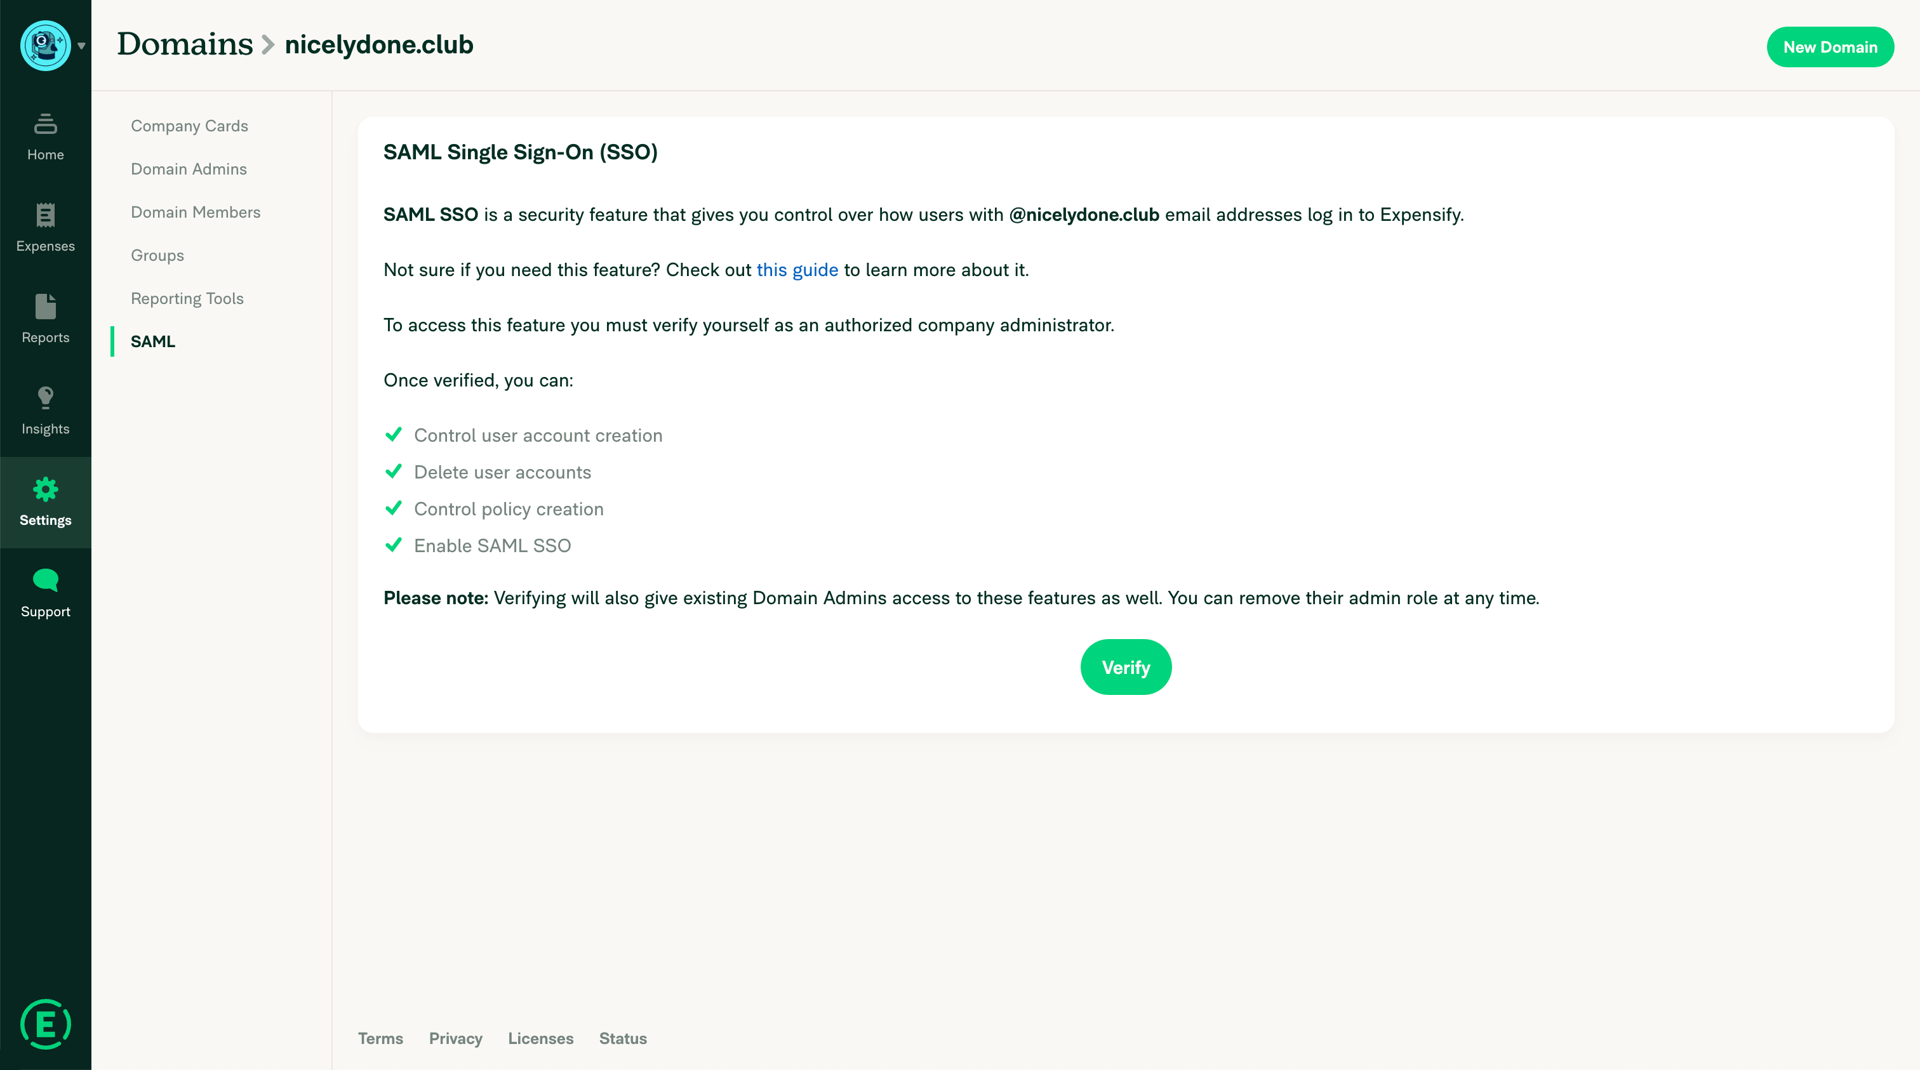The width and height of the screenshot is (1920, 1070).
Task: Open the this guide link
Action: 796,270
